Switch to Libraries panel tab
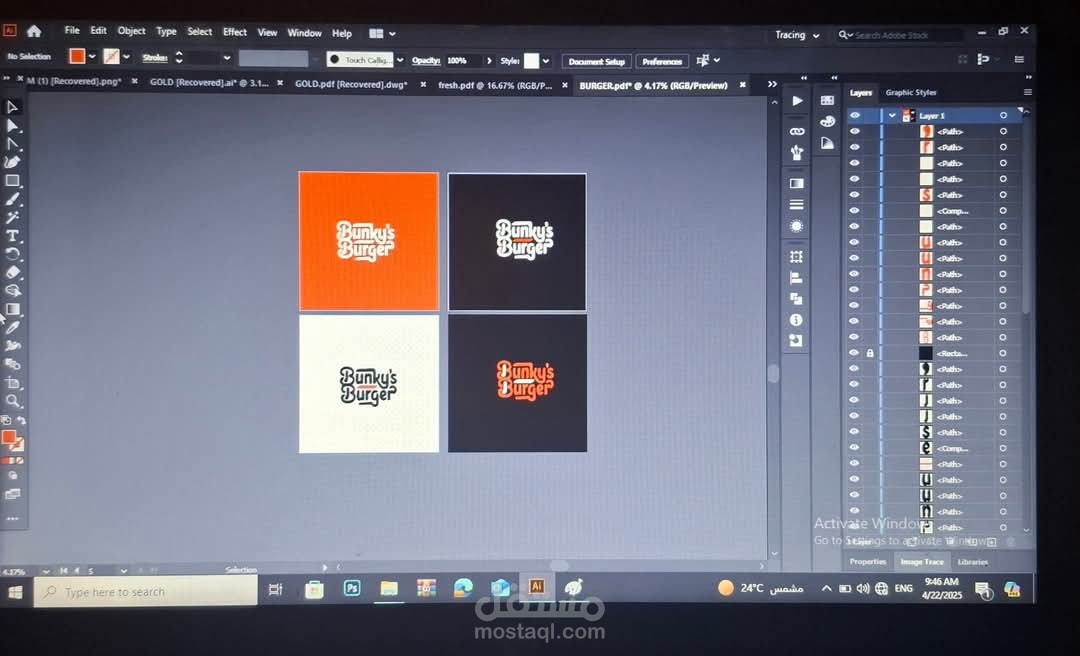Screen dimensions: 1080x656 click(x=973, y=562)
